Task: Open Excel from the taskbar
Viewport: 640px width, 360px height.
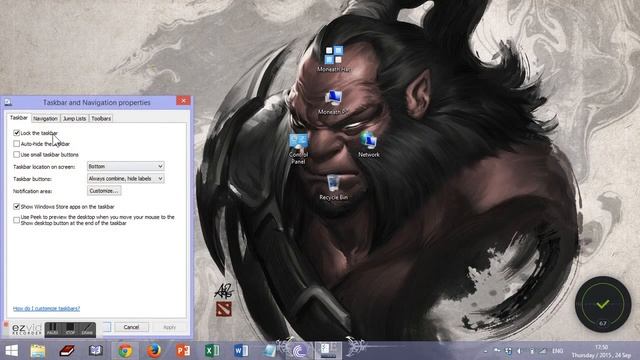Action: (x=212, y=351)
